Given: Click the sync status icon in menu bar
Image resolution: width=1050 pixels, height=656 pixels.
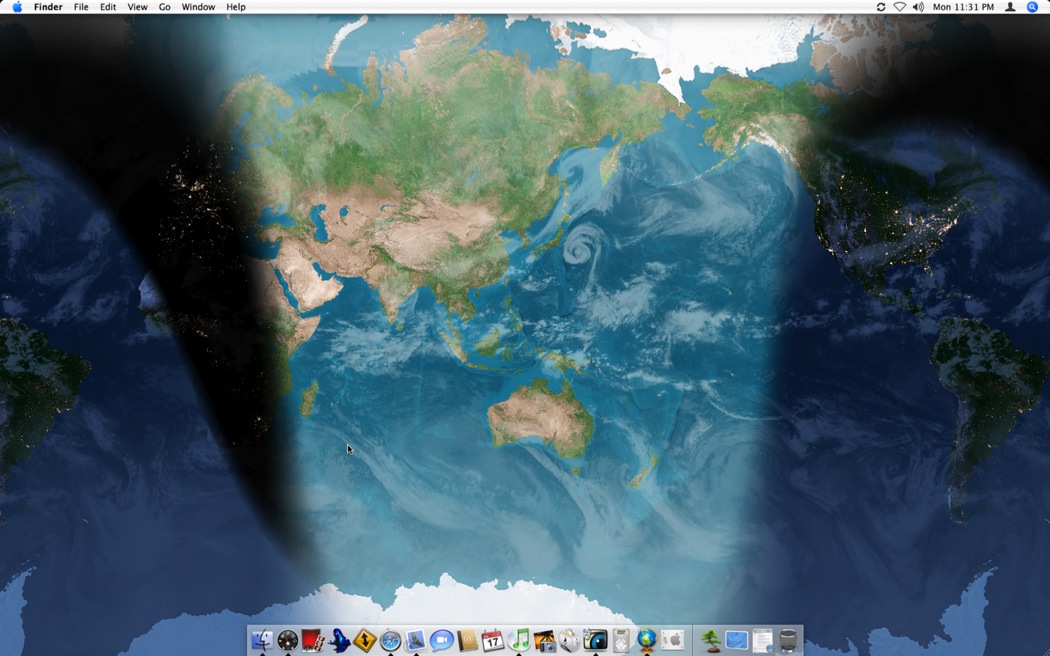Looking at the screenshot, I should (x=881, y=7).
